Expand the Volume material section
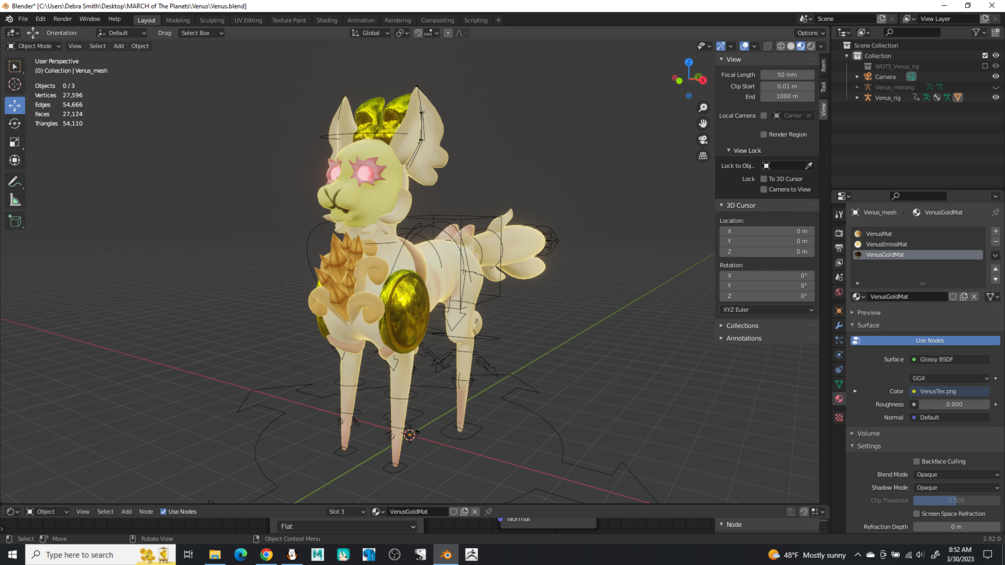Screen dimensions: 1005x565 (x=868, y=434)
